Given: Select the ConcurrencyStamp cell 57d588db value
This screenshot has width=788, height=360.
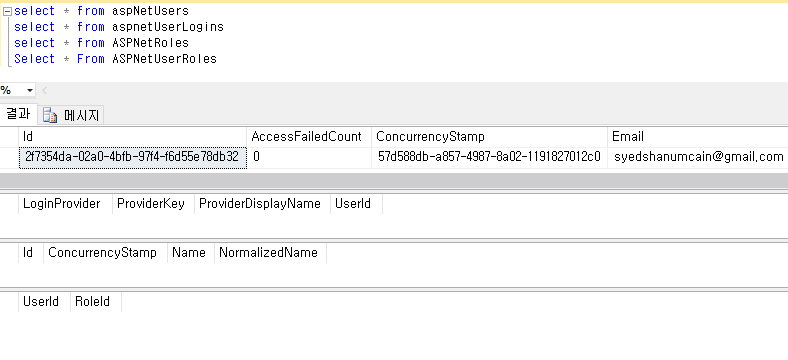Looking at the screenshot, I should point(489,157).
